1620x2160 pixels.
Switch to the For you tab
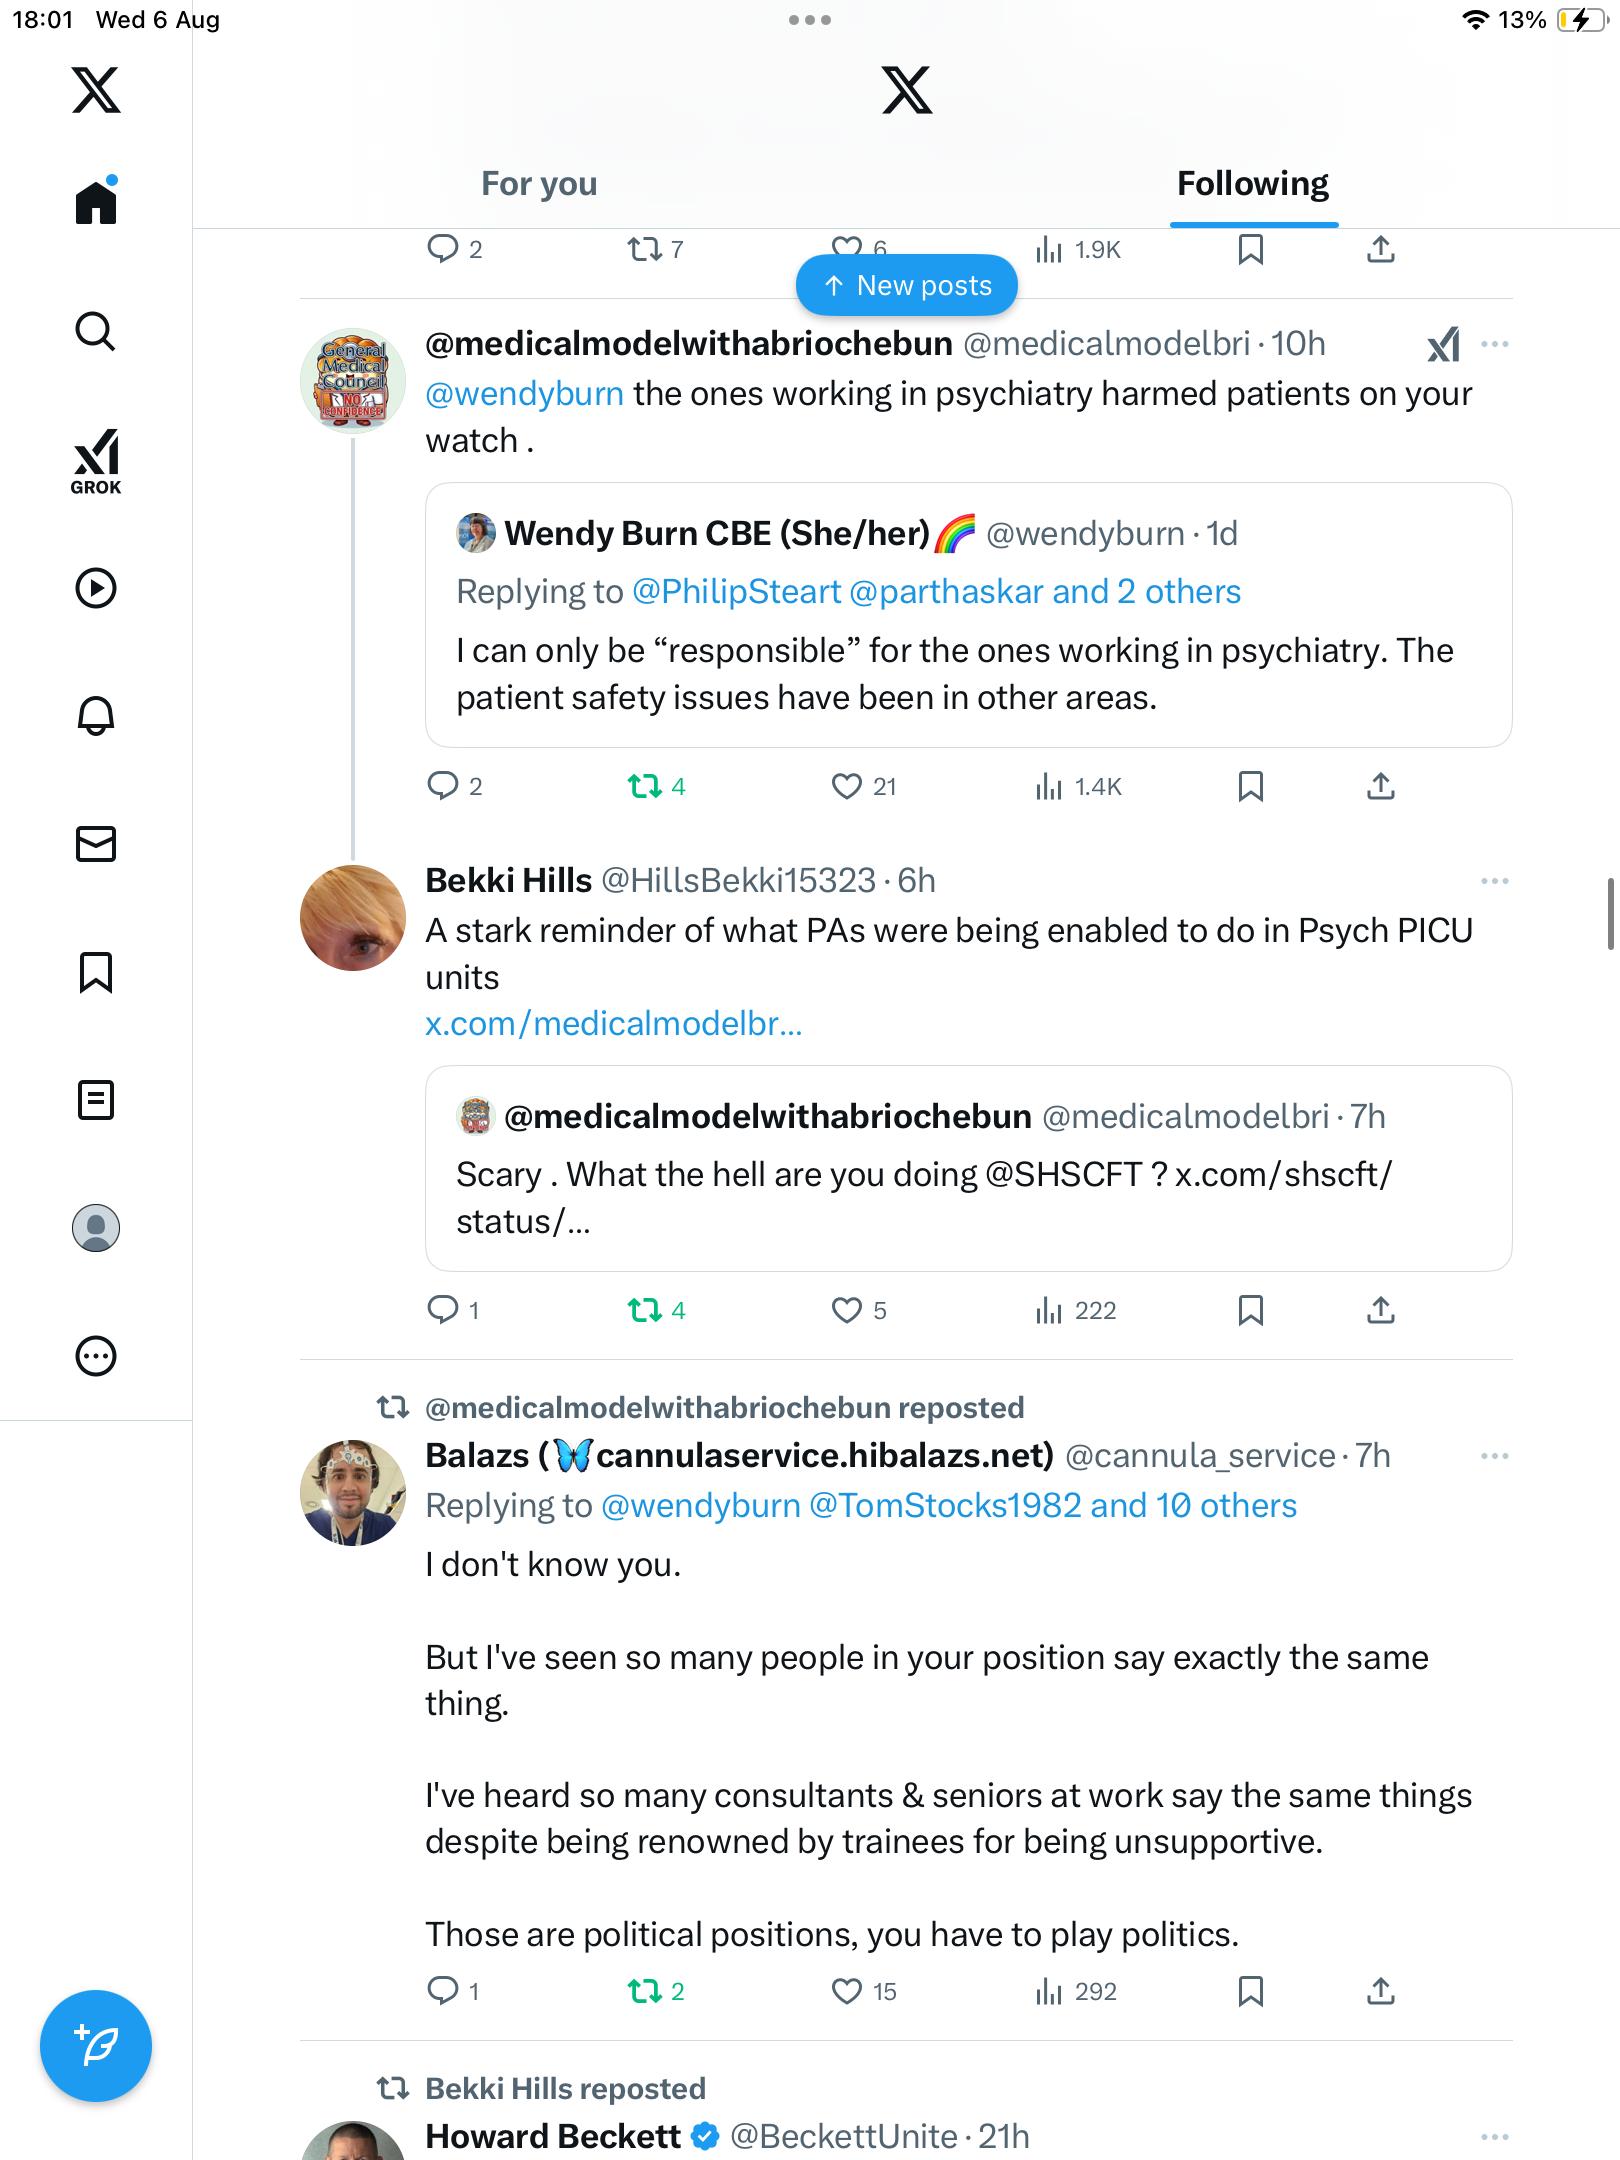tap(539, 184)
